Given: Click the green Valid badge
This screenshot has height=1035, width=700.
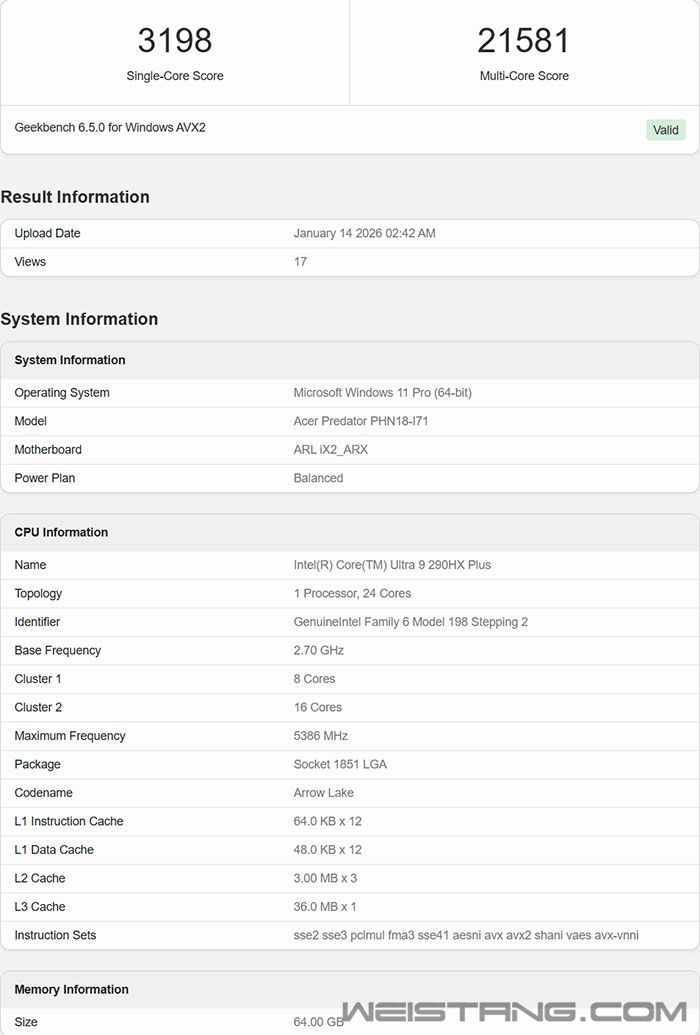Looking at the screenshot, I should 665,130.
